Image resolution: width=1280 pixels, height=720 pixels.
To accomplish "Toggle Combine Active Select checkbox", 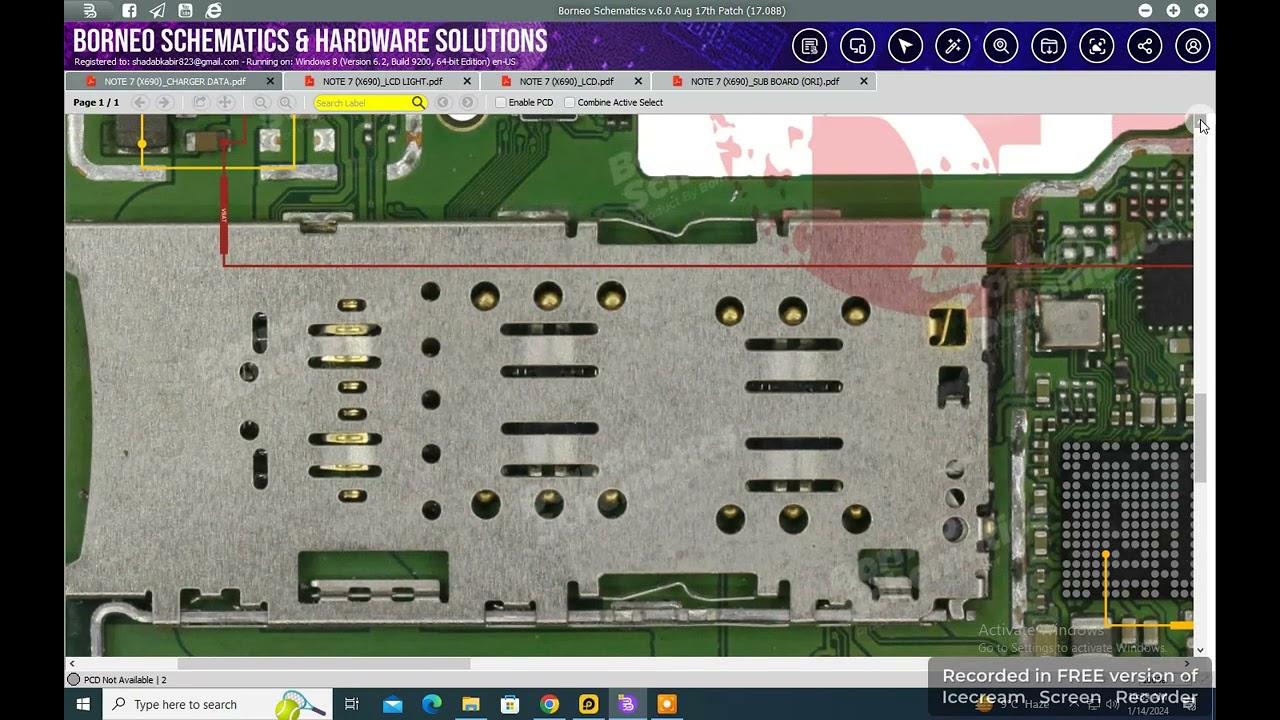I will click(570, 102).
